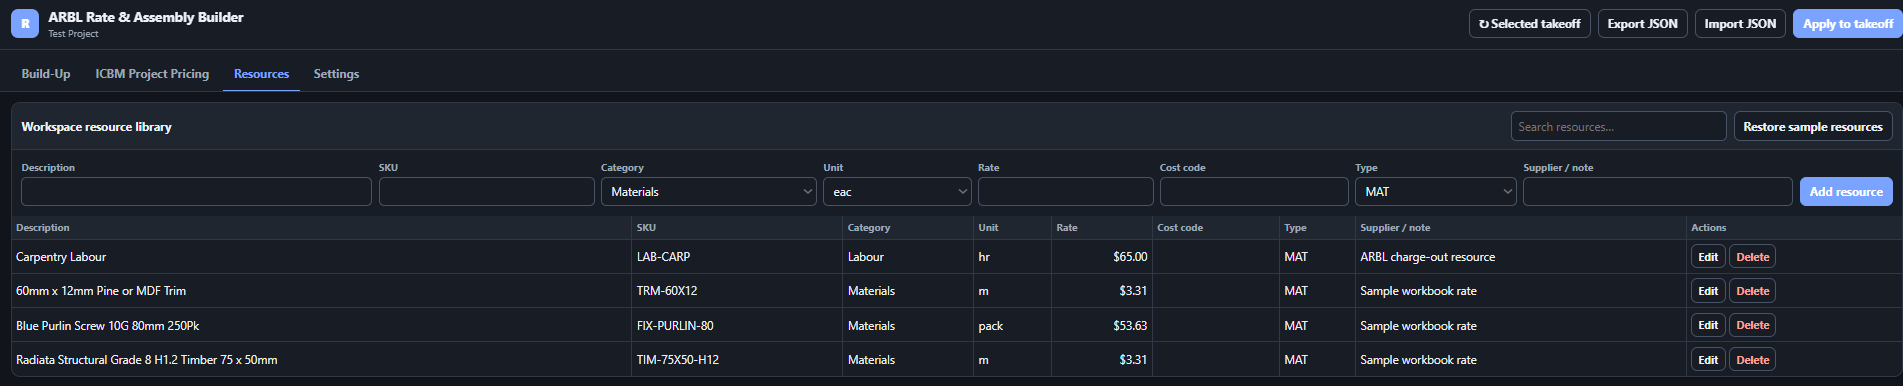Click the Export JSON button
The image size is (1903, 386).
coord(1642,24)
